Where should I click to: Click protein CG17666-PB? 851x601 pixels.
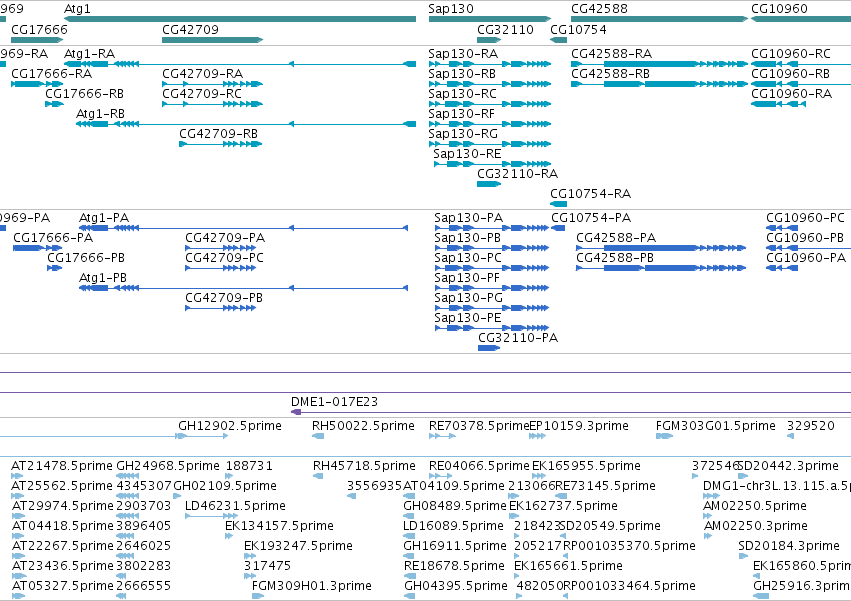(54, 268)
